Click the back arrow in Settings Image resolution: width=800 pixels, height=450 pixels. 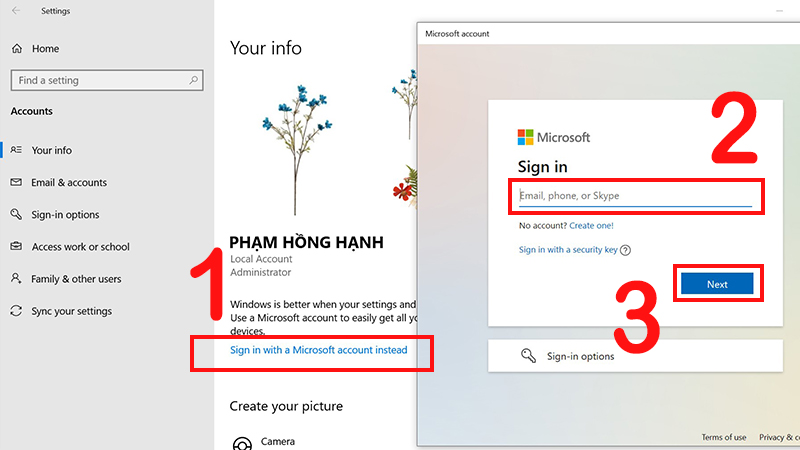click(x=16, y=11)
